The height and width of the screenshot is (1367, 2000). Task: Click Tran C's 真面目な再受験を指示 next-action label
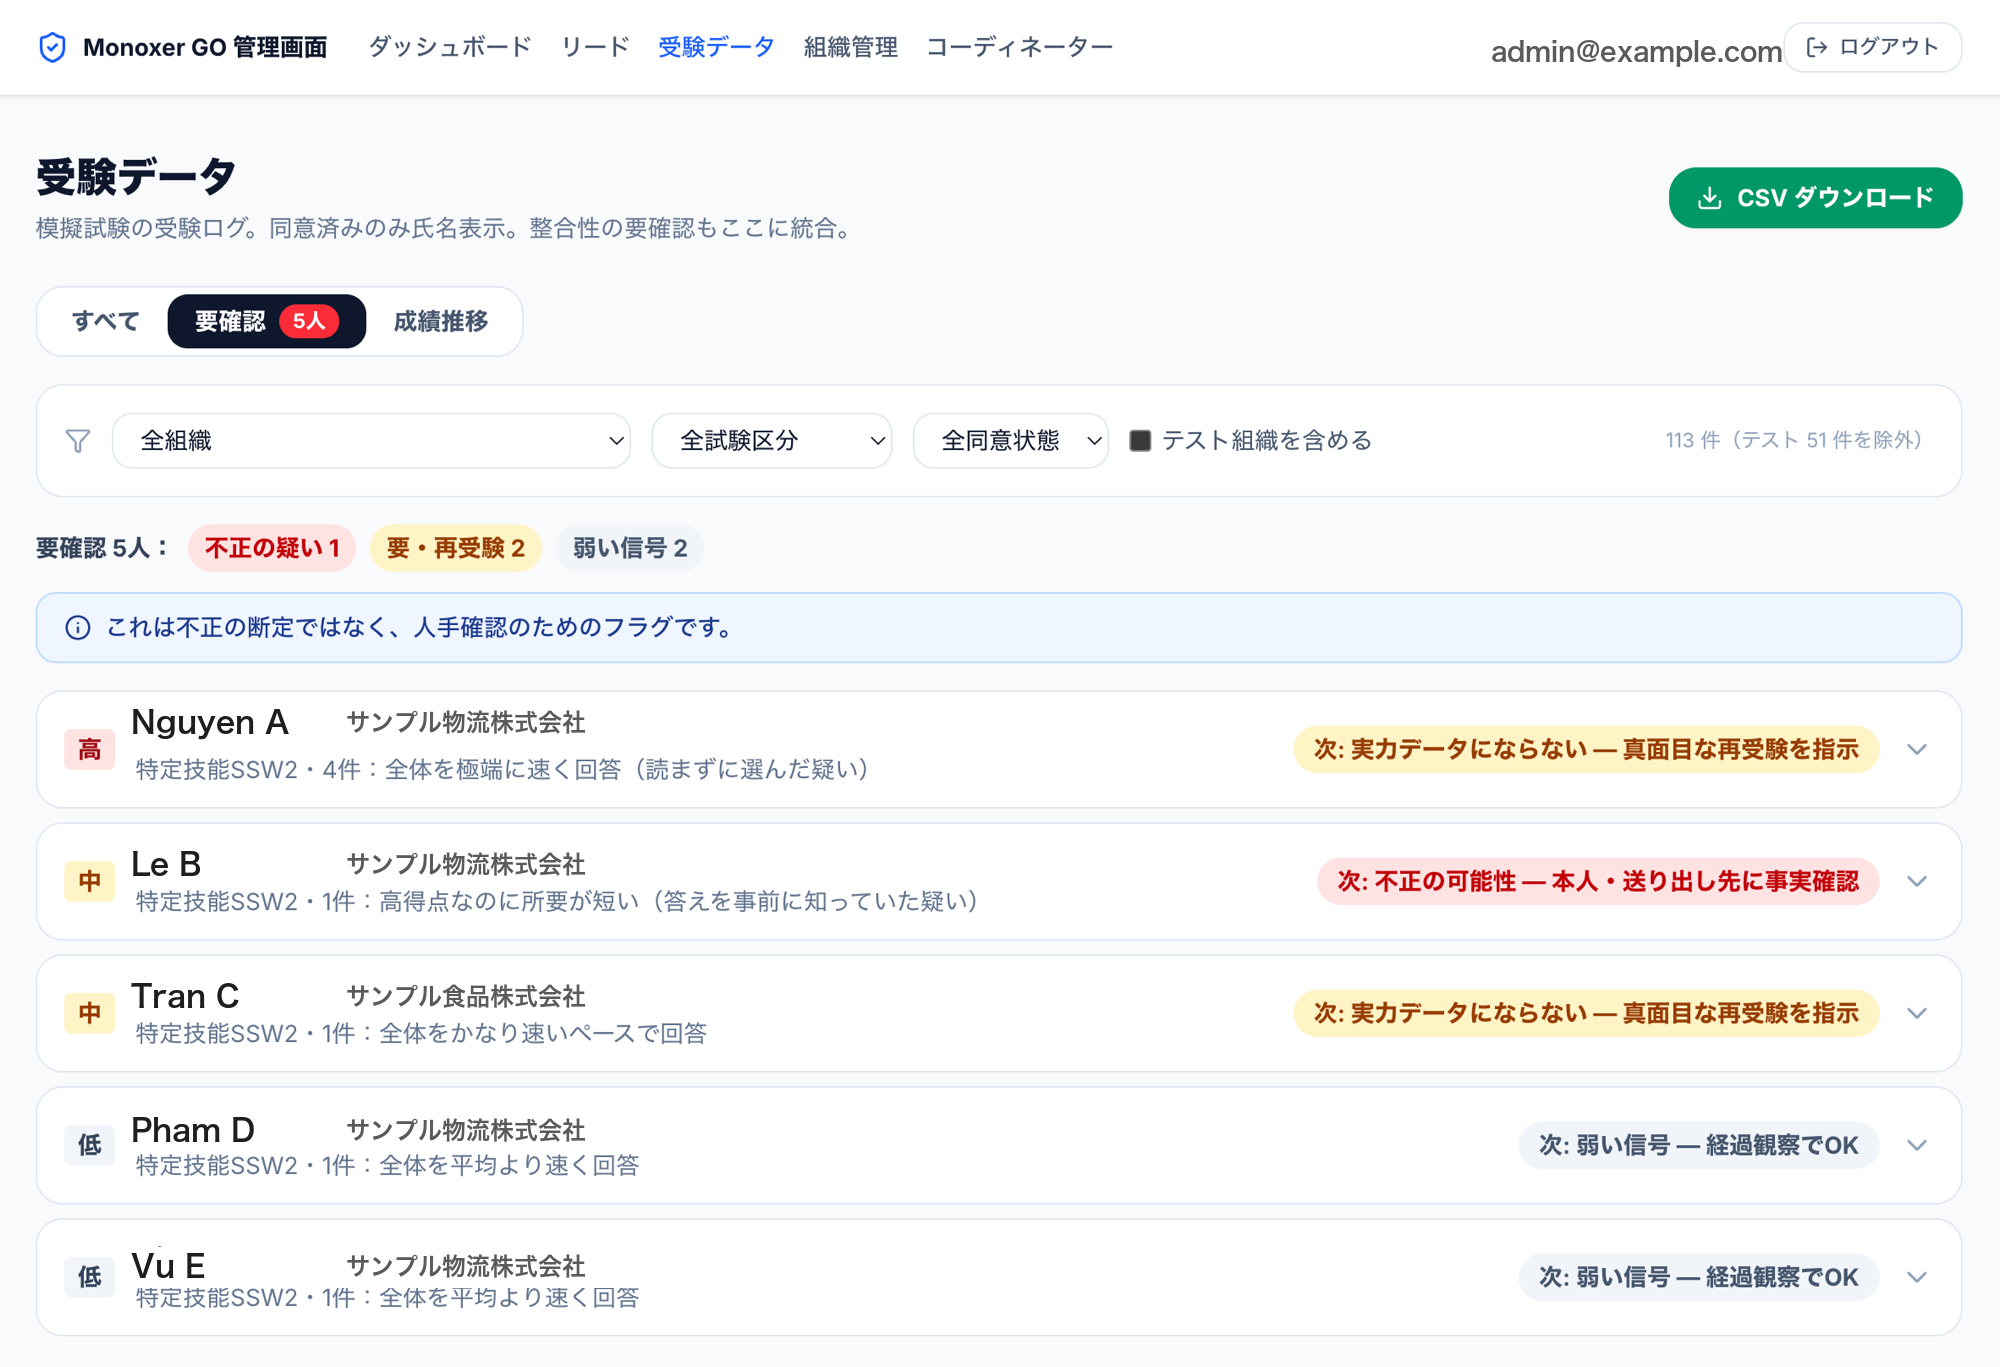pos(1586,1013)
